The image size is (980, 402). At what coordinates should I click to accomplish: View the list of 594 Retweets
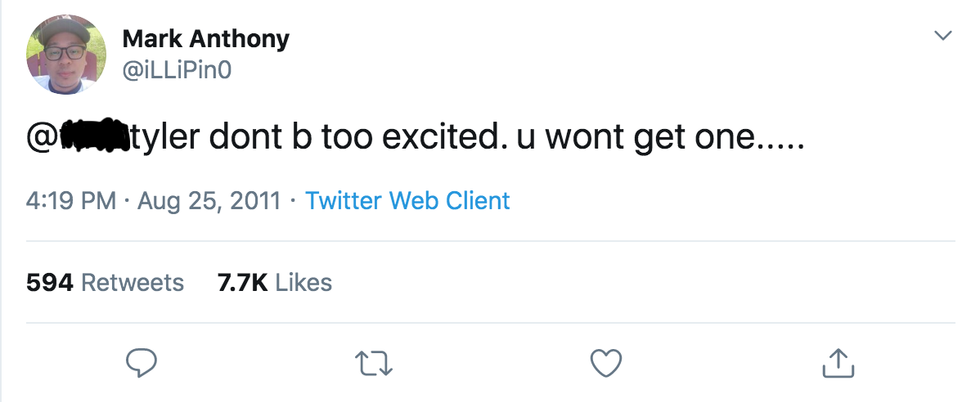(x=105, y=283)
